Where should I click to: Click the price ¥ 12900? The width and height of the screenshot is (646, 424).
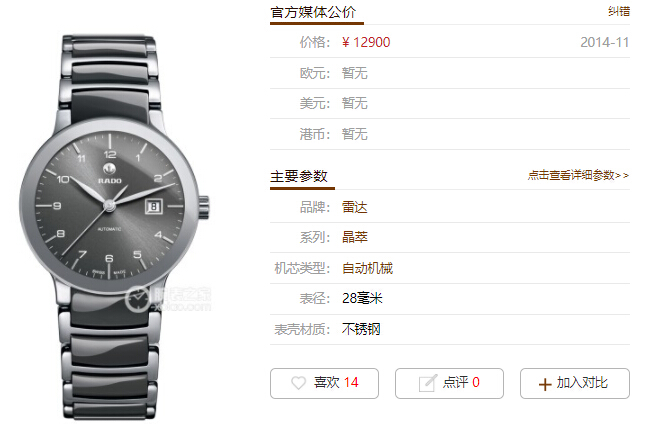pos(366,42)
